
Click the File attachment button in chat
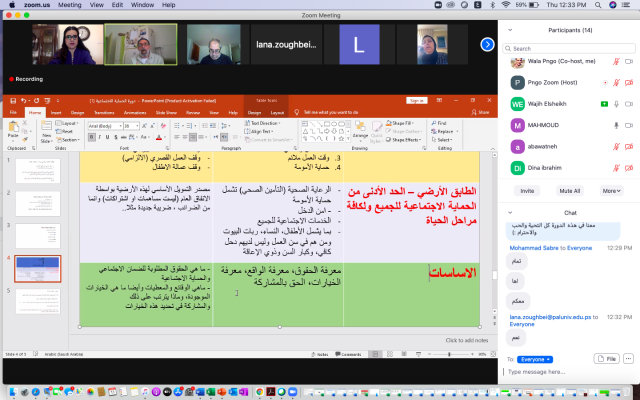(606, 357)
